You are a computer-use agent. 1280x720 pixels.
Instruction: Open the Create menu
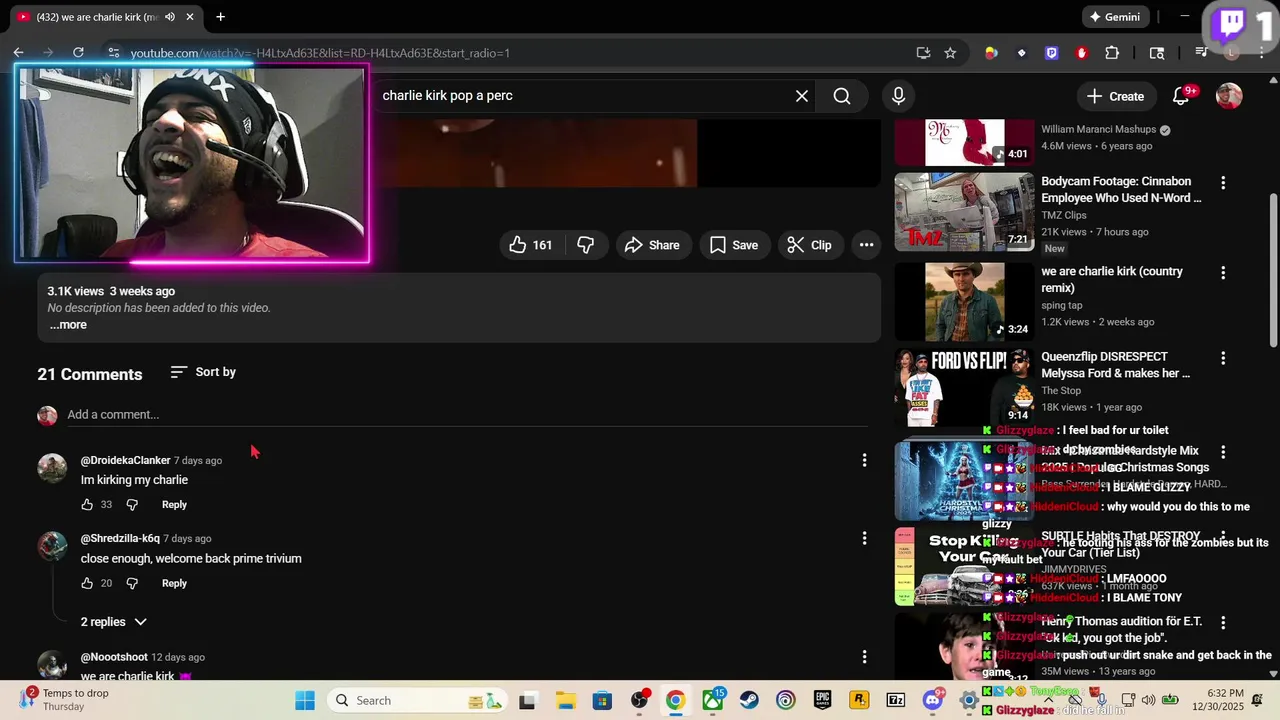(1115, 96)
